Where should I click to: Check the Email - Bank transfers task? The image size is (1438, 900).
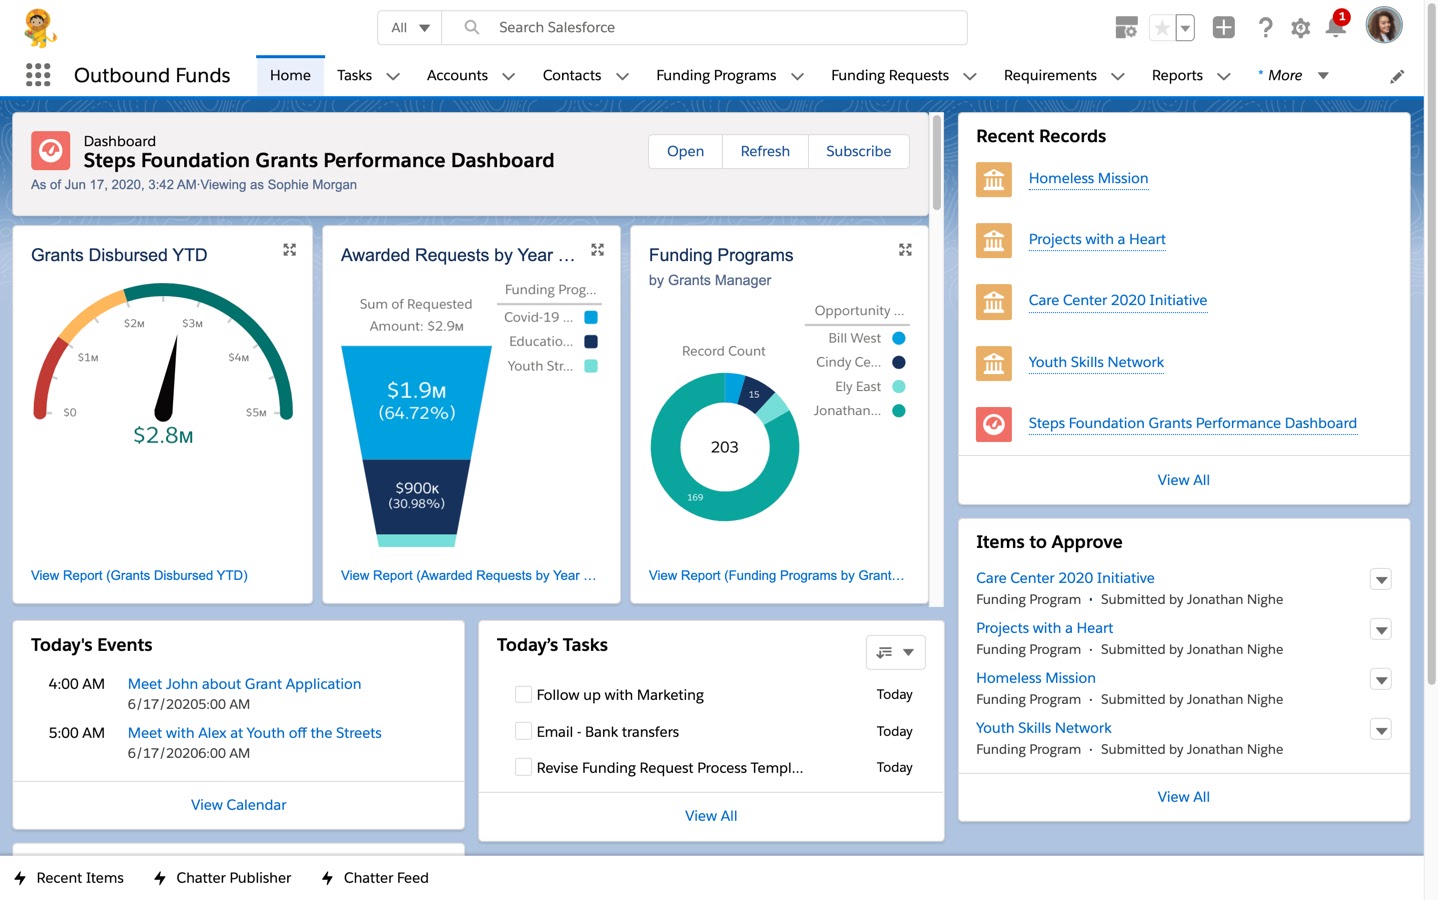click(523, 731)
